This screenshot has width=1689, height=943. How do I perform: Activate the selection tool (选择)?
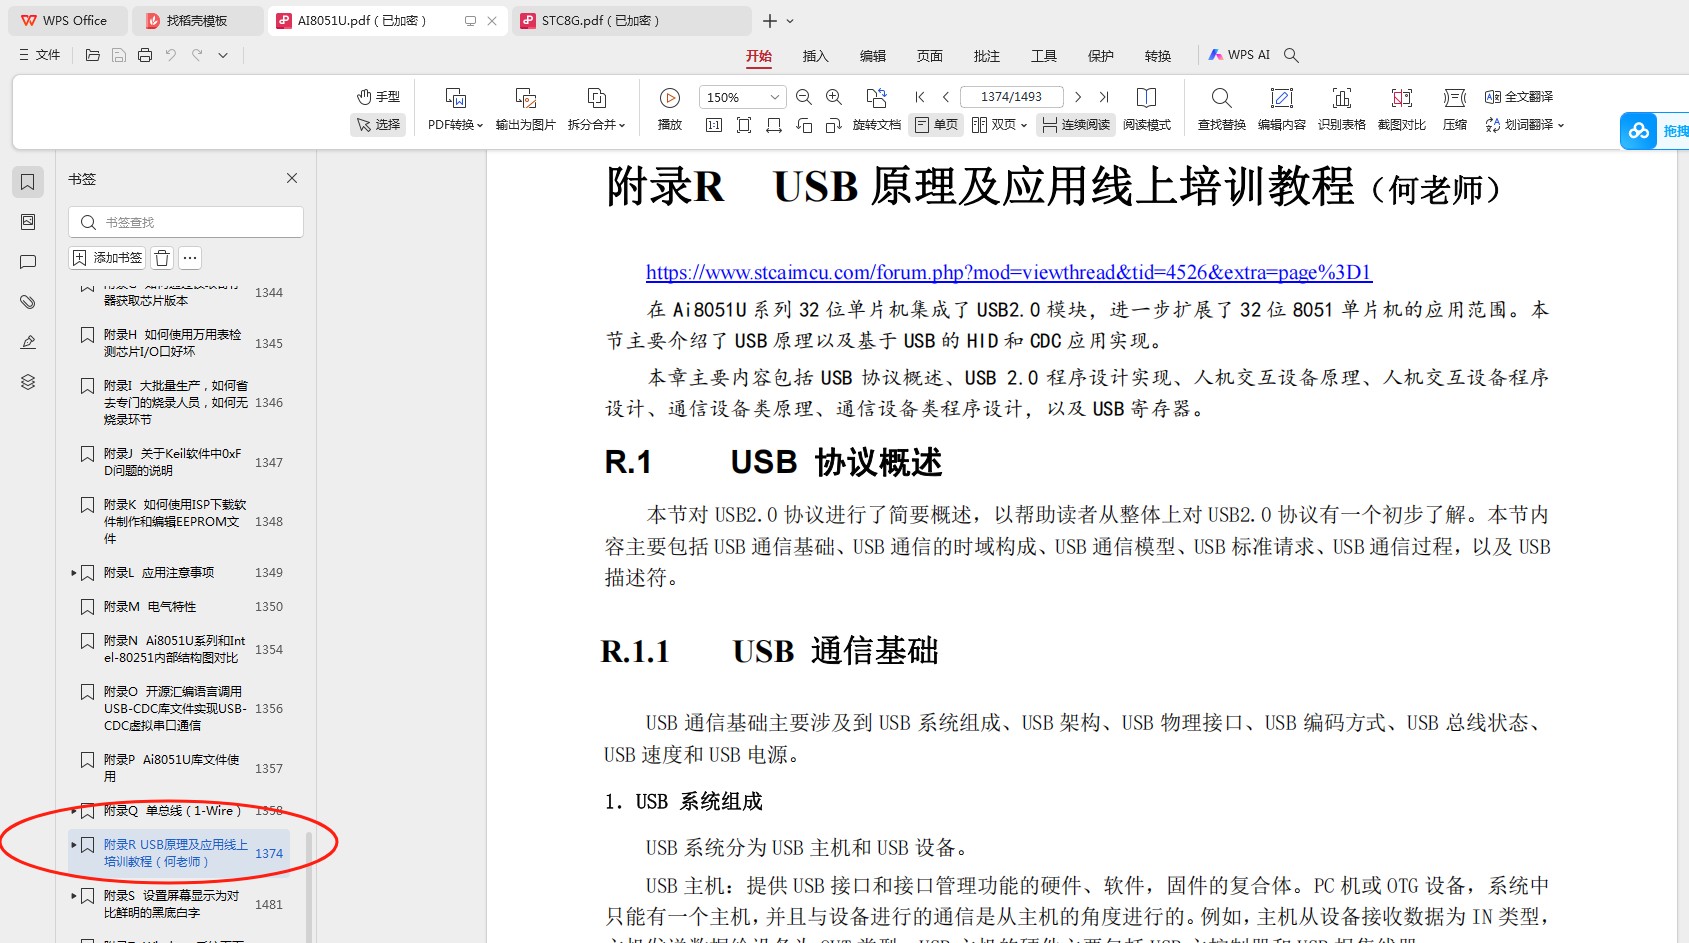378,125
